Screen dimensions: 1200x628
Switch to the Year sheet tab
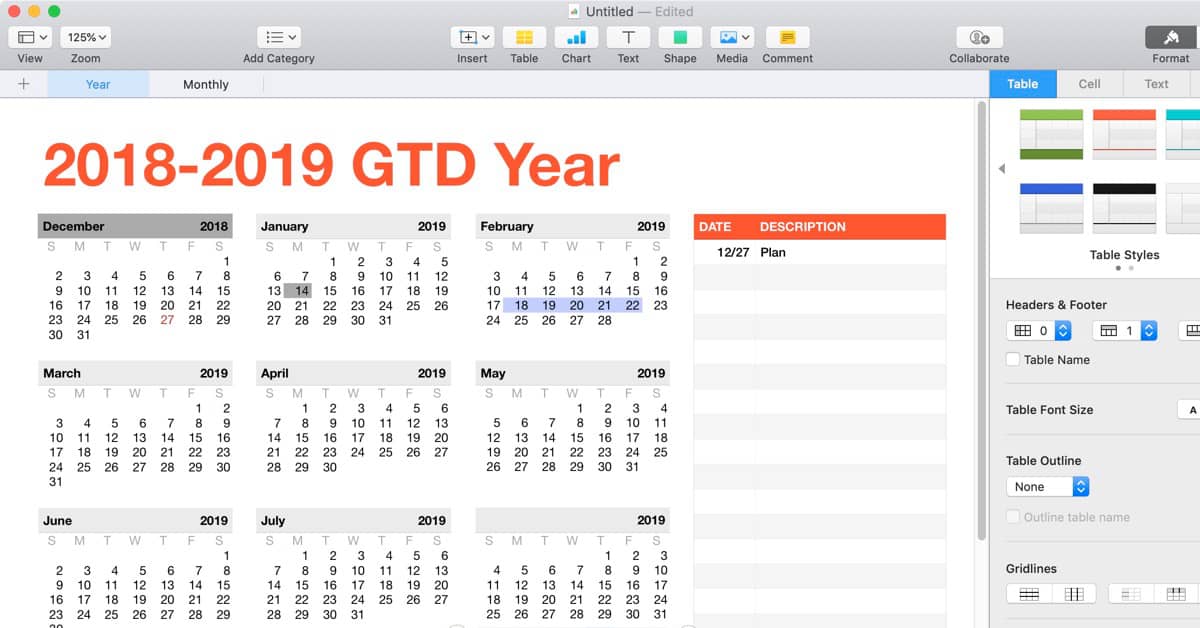click(x=98, y=84)
